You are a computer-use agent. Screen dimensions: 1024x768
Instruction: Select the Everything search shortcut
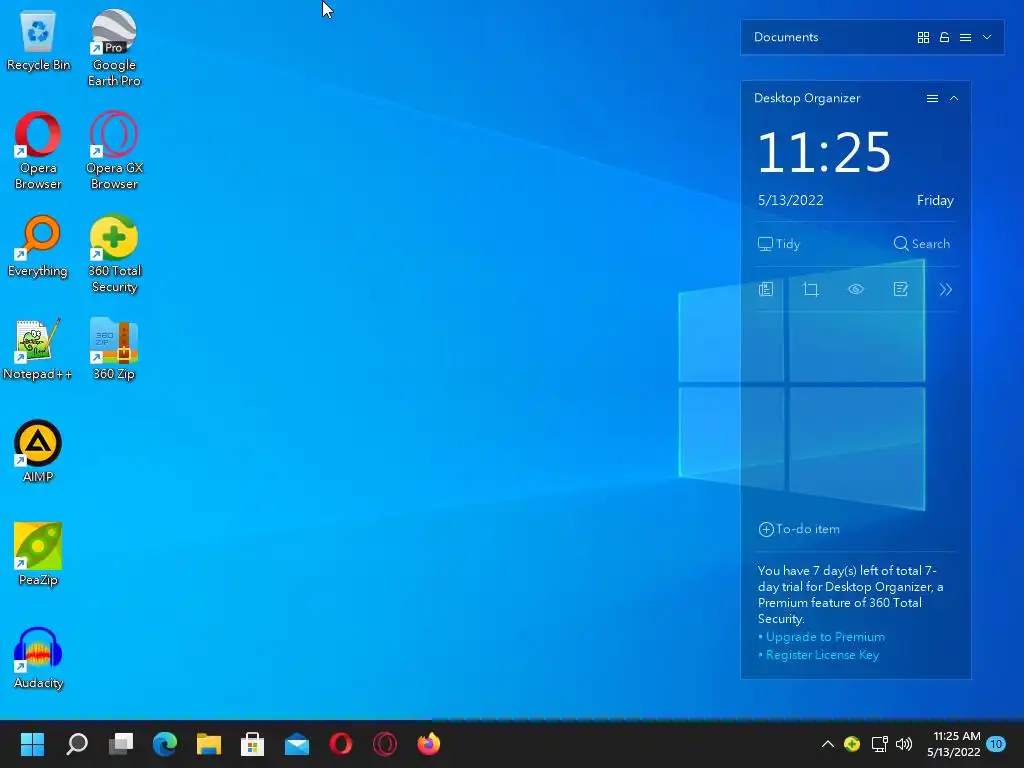coord(38,247)
